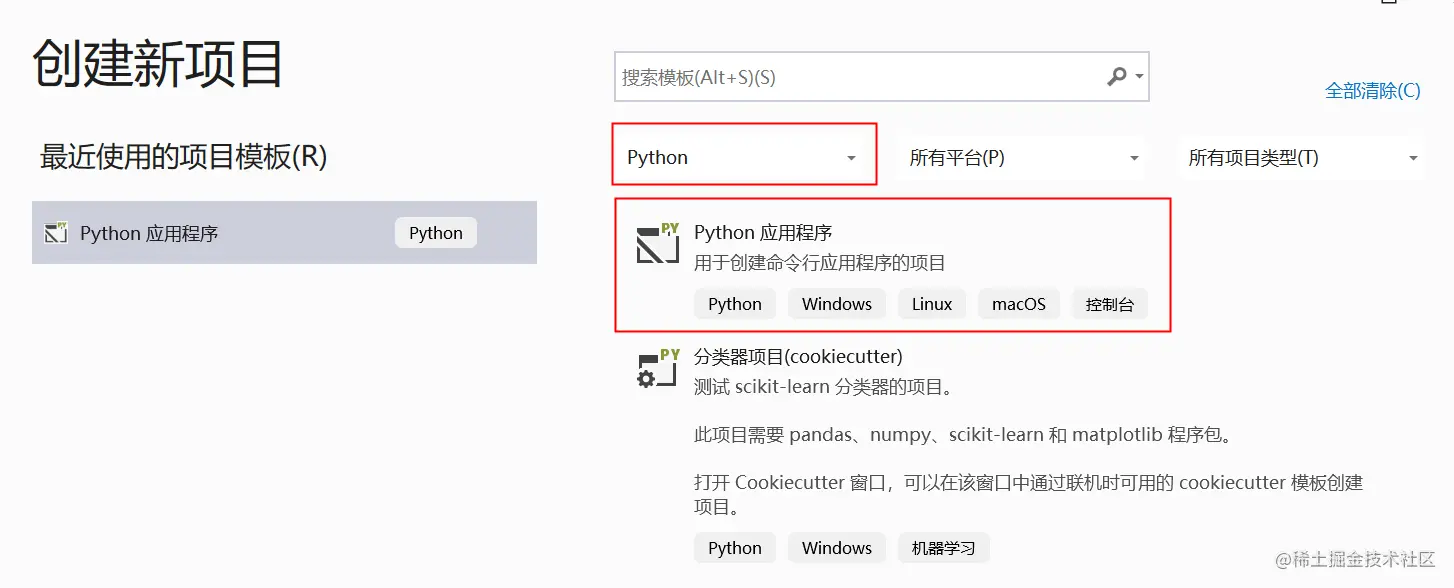1454x588 pixels.
Task: Open the search box dropdown arrow
Action: [1139, 77]
